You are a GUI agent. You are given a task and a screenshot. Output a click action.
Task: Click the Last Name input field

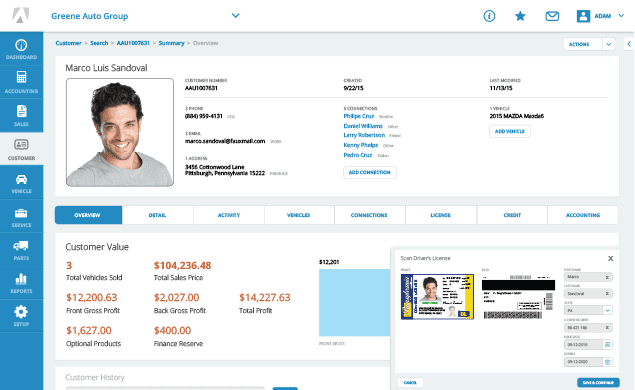[x=588, y=294]
